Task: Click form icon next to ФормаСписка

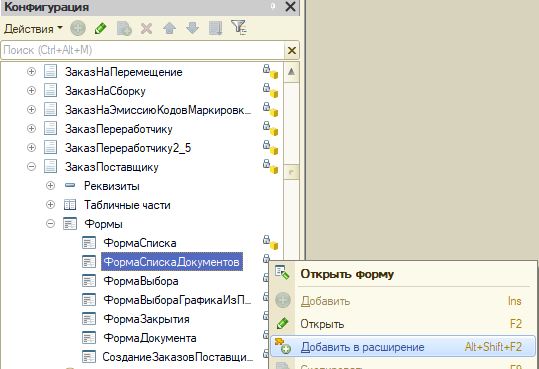Action: (x=89, y=243)
